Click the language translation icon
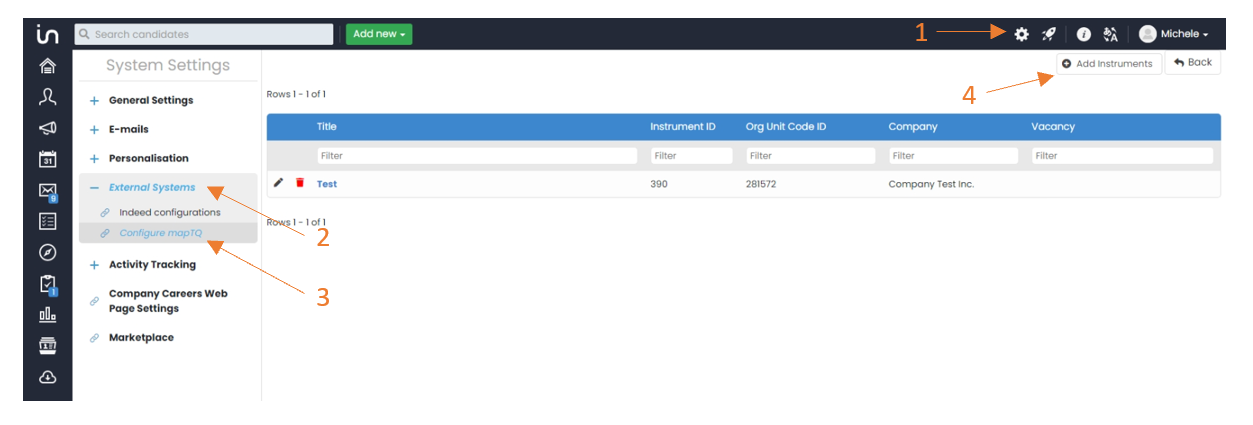The height and width of the screenshot is (425, 1253). [x=1110, y=34]
